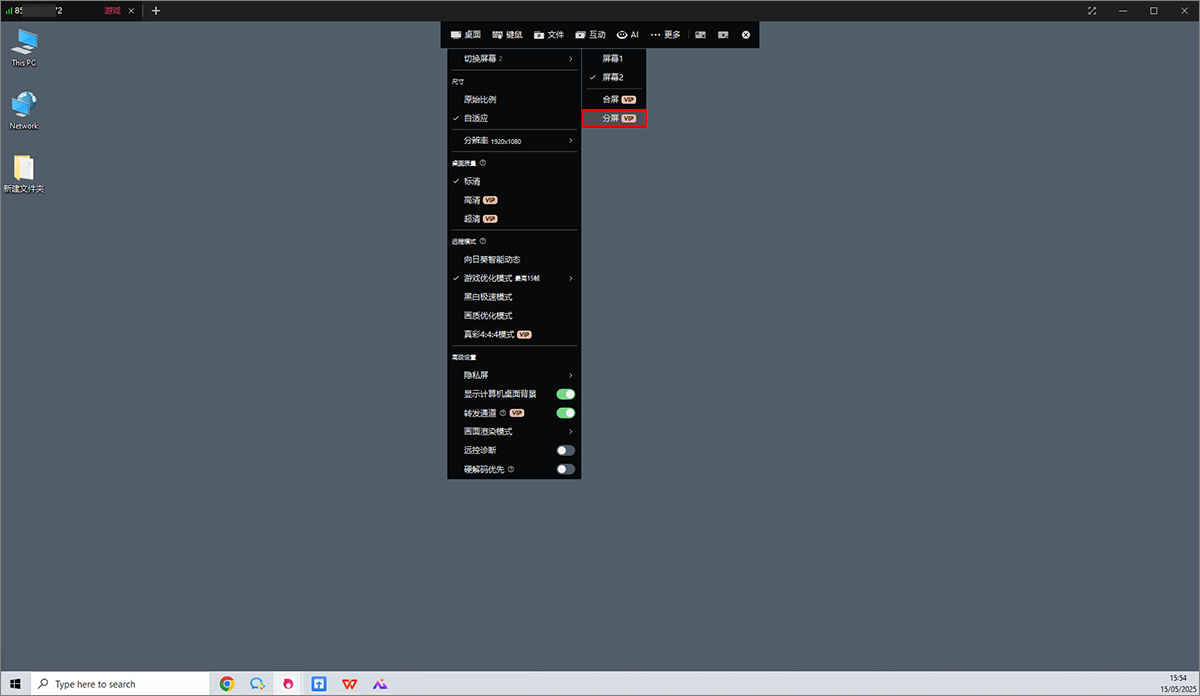The image size is (1200, 696).
Task: Expand the 分辨率 1920x1080 submenu
Action: pyautogui.click(x=514, y=141)
